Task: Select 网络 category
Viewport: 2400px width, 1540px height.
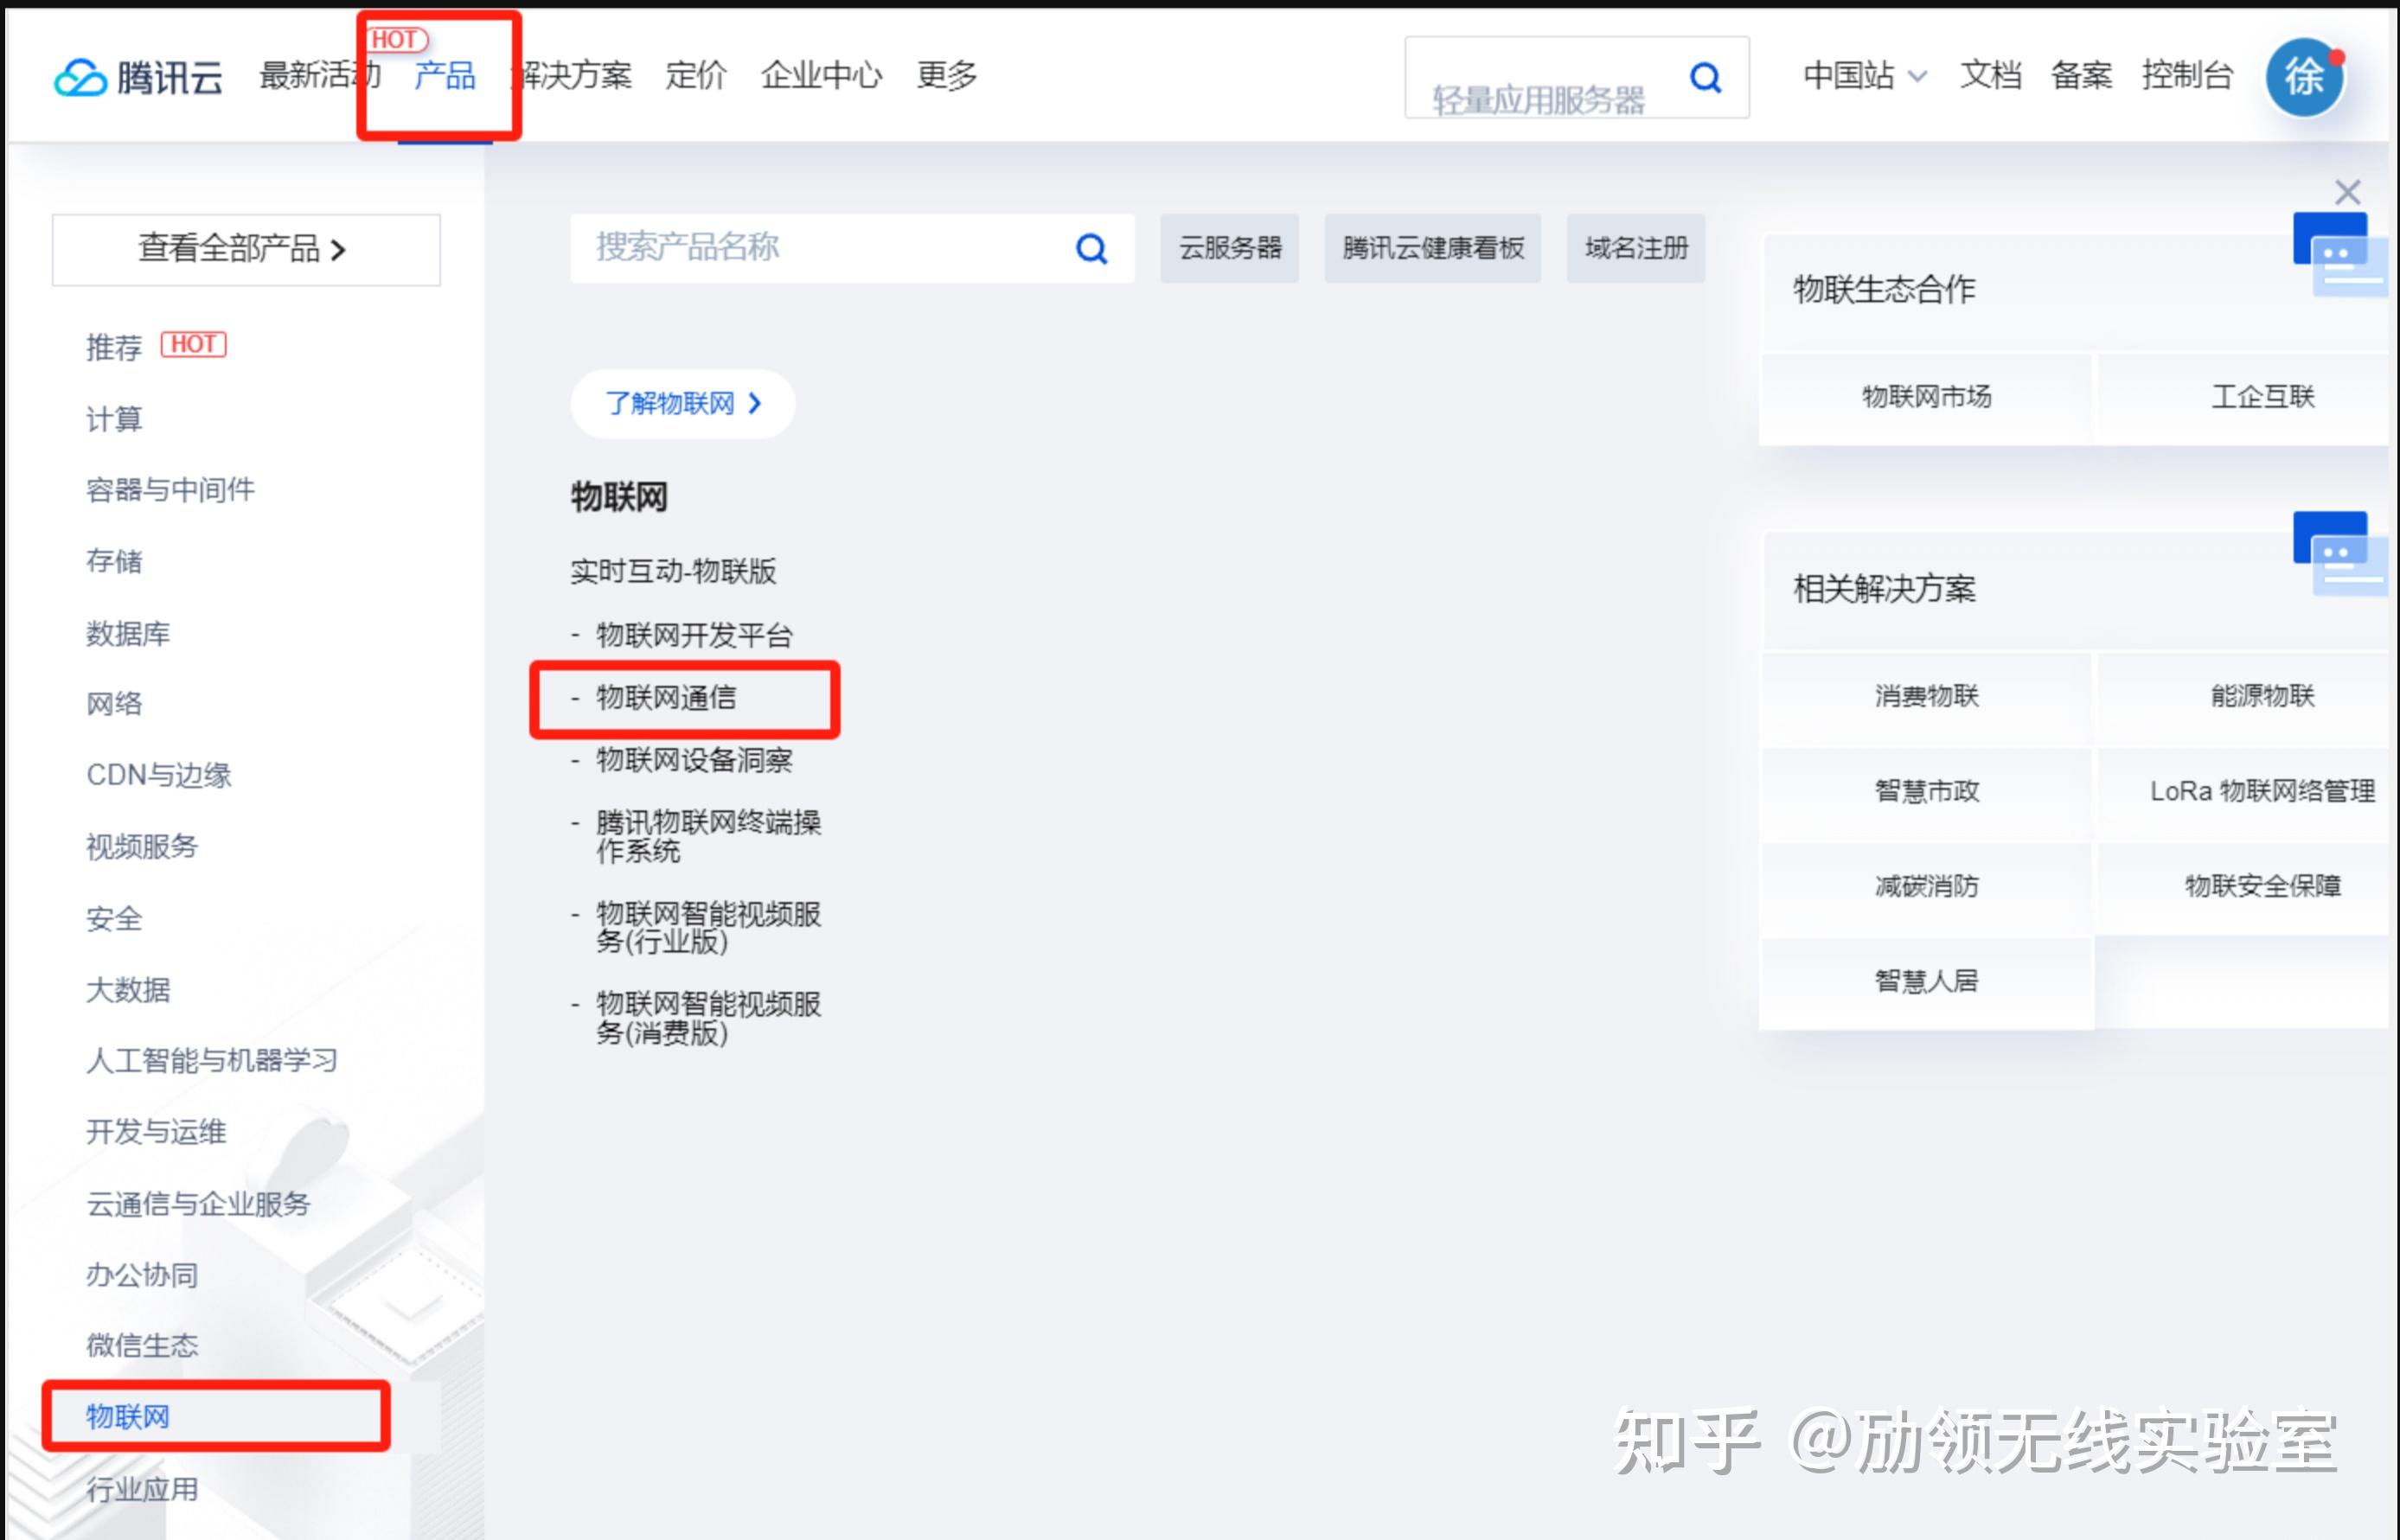Action: coord(114,704)
